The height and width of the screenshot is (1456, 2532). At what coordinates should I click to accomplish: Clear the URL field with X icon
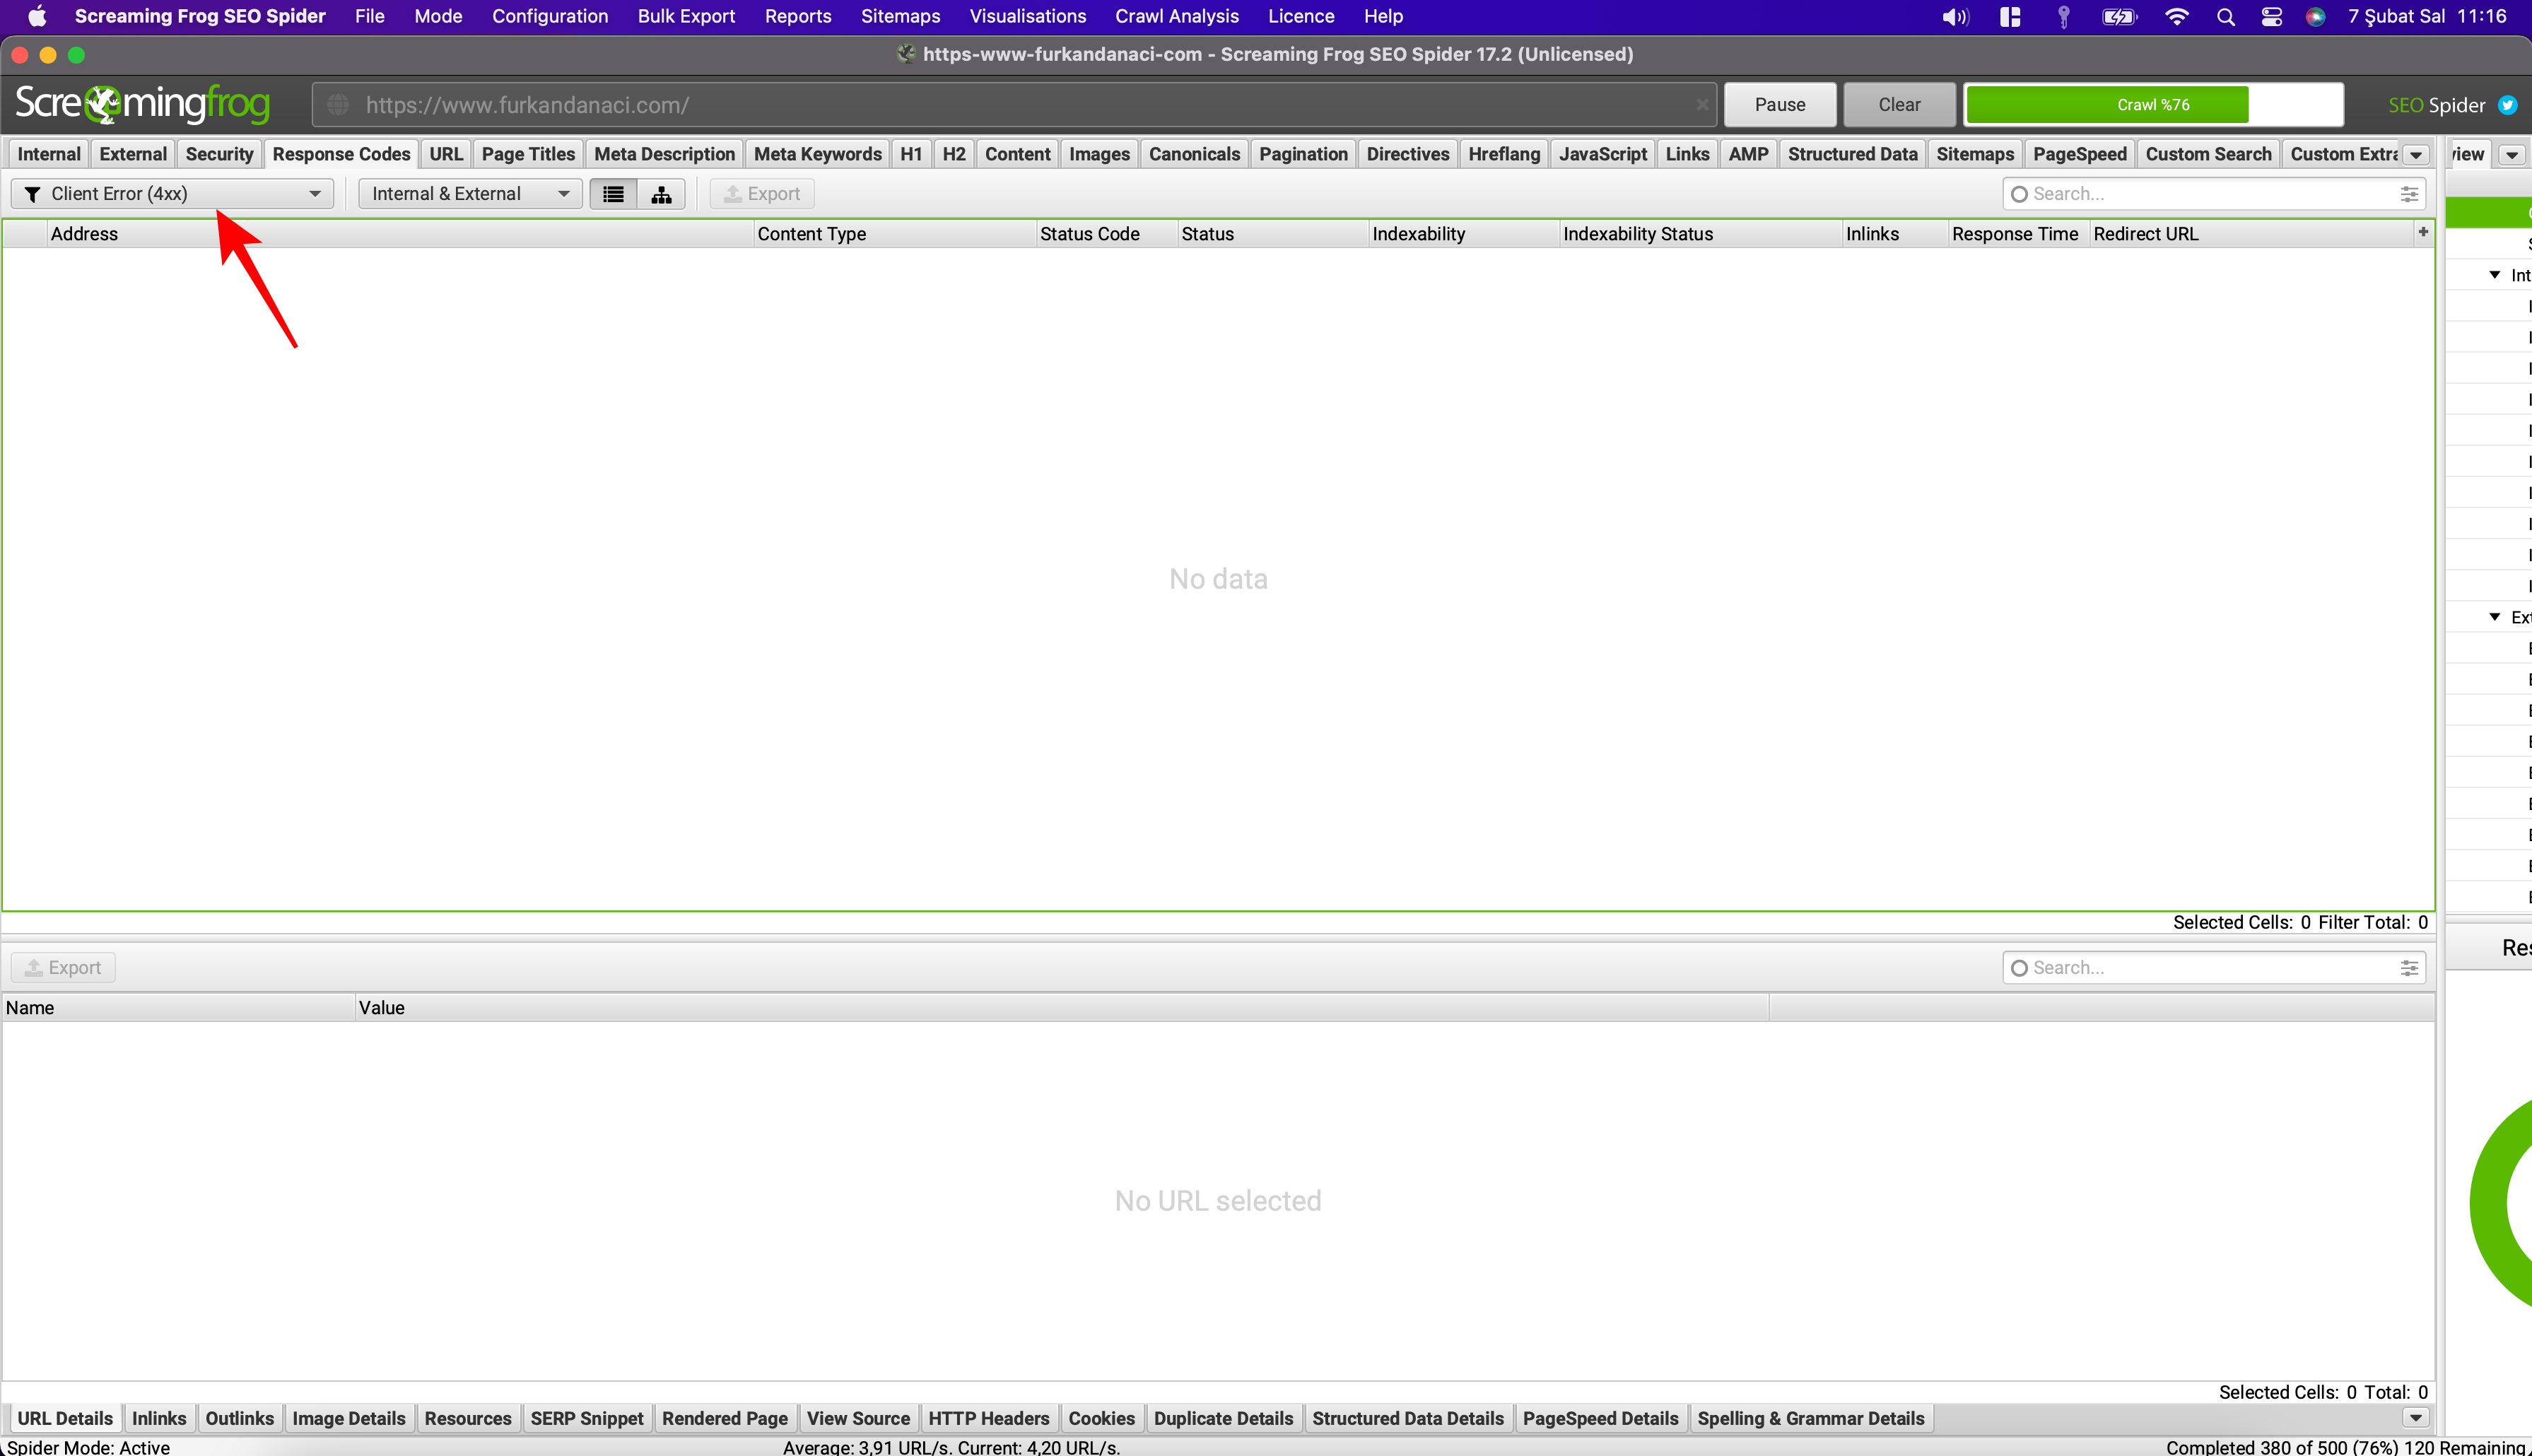(x=1701, y=105)
